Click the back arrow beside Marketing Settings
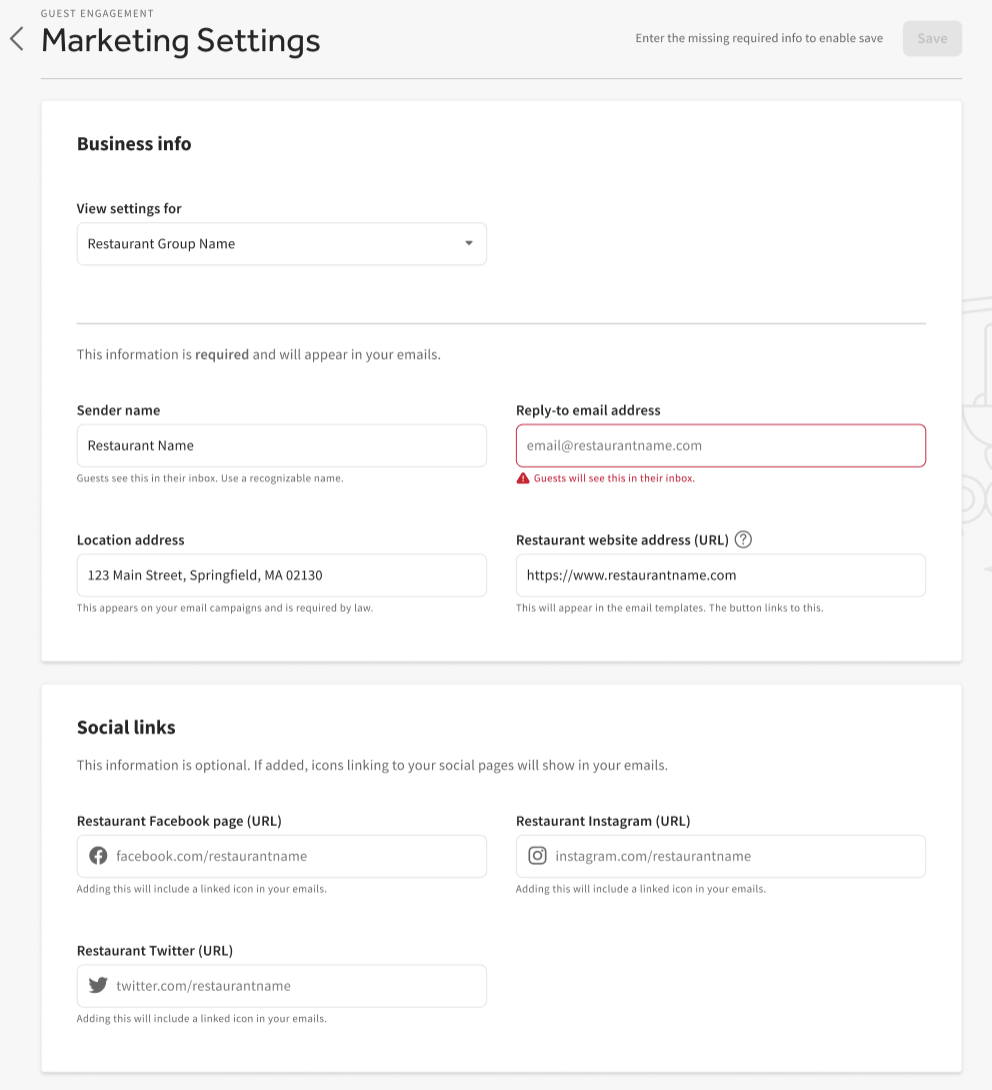992x1090 pixels. click(x=16, y=40)
